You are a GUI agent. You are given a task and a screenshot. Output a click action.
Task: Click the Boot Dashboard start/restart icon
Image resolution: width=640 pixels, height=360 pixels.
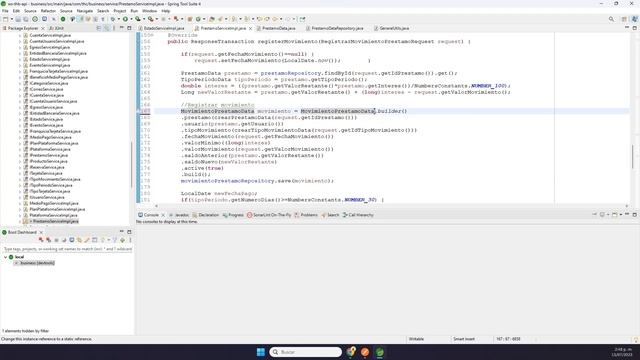coord(41,240)
